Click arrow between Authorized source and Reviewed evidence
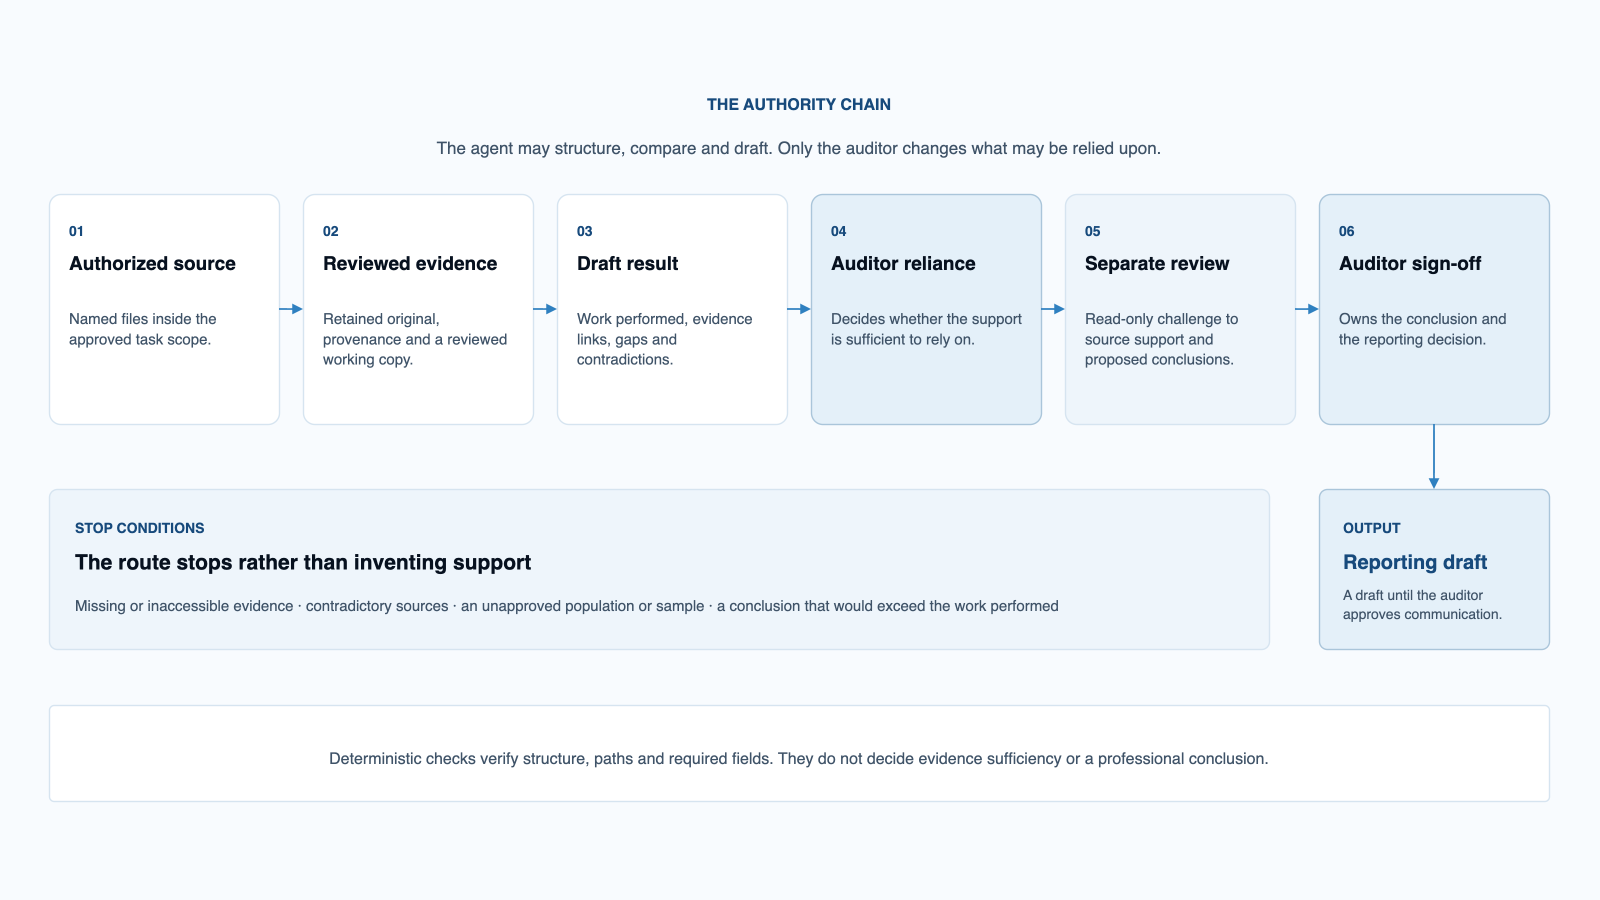This screenshot has width=1600, height=900. [291, 309]
